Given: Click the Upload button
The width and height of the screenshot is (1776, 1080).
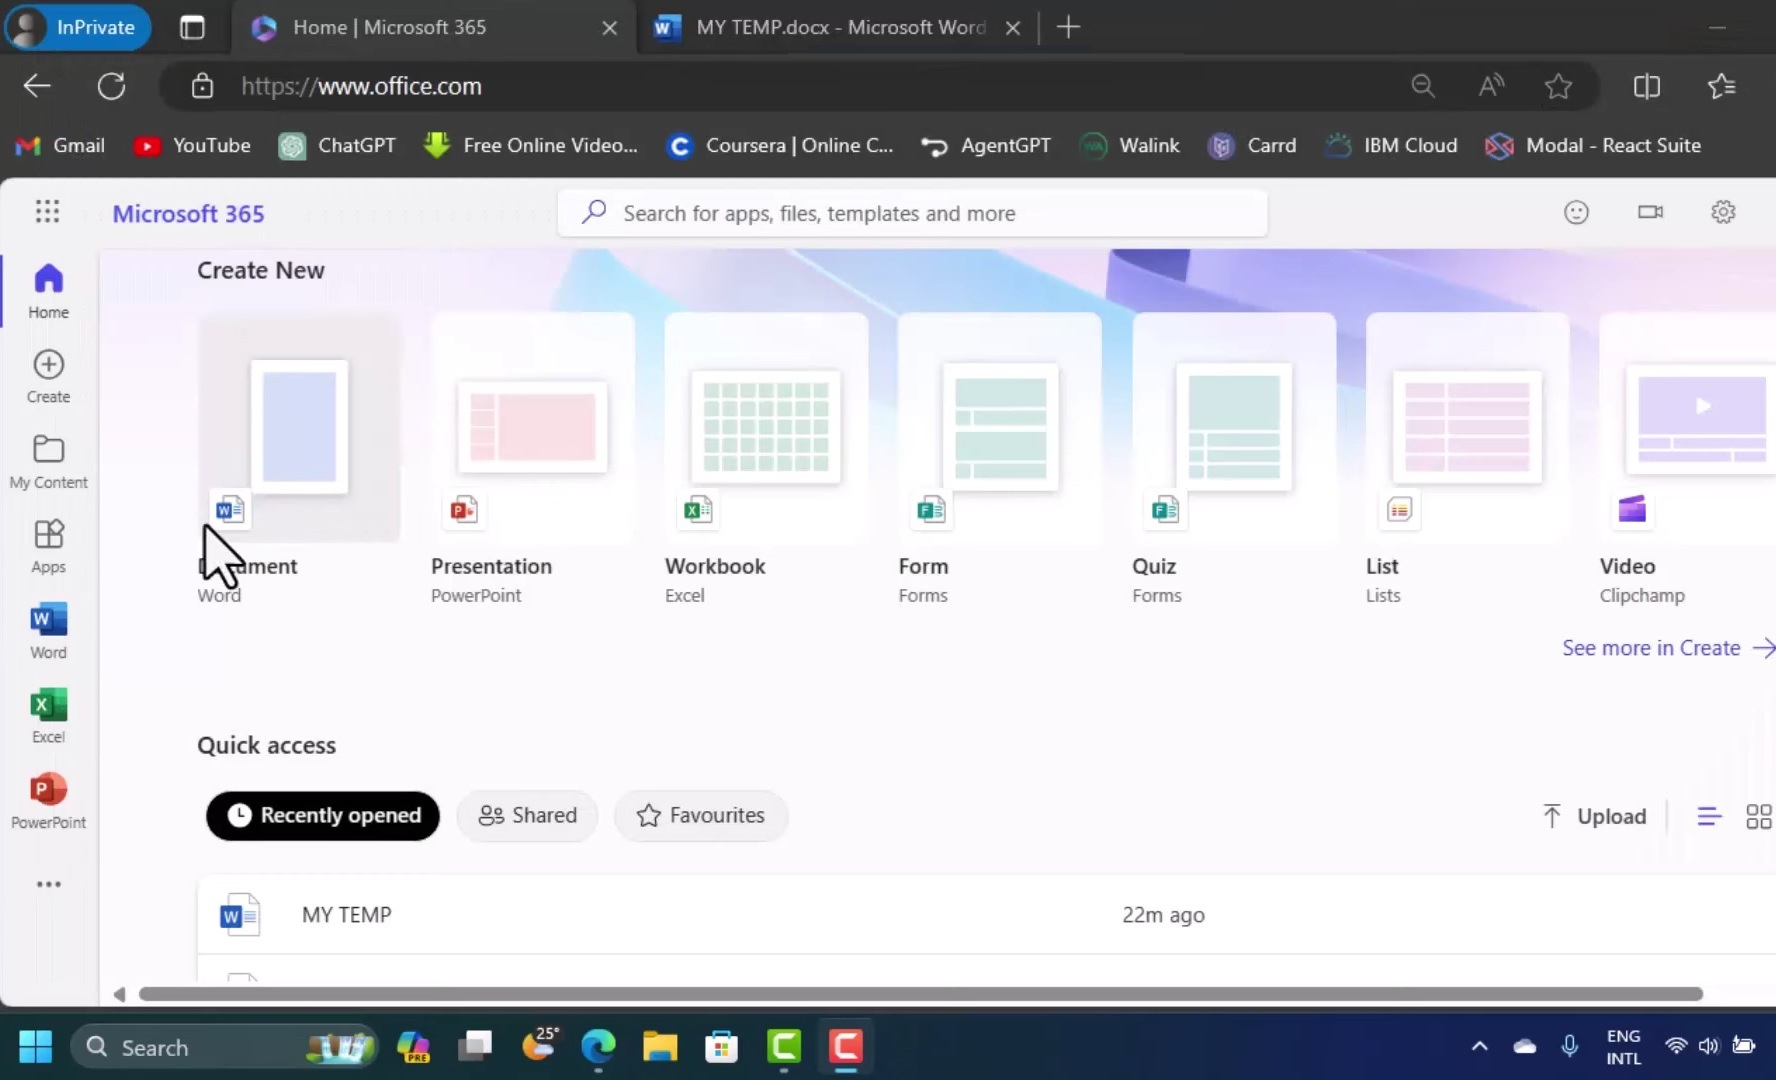Looking at the screenshot, I should coord(1594,816).
